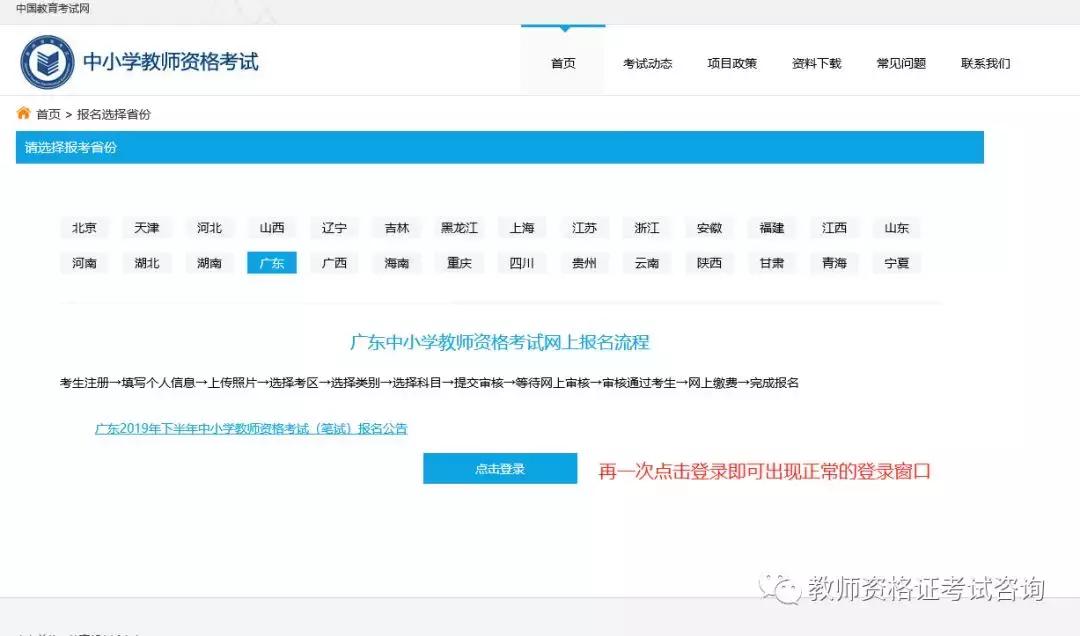Switch to the 首页 navigation tab
1080x636 pixels.
pos(561,62)
